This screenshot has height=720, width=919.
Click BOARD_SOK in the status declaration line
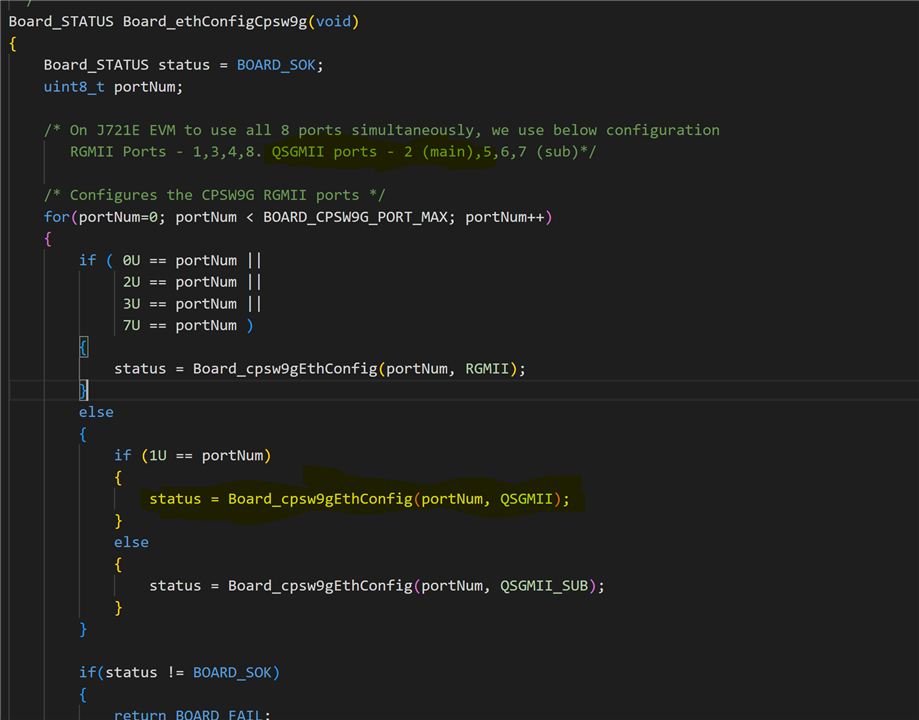click(276, 65)
